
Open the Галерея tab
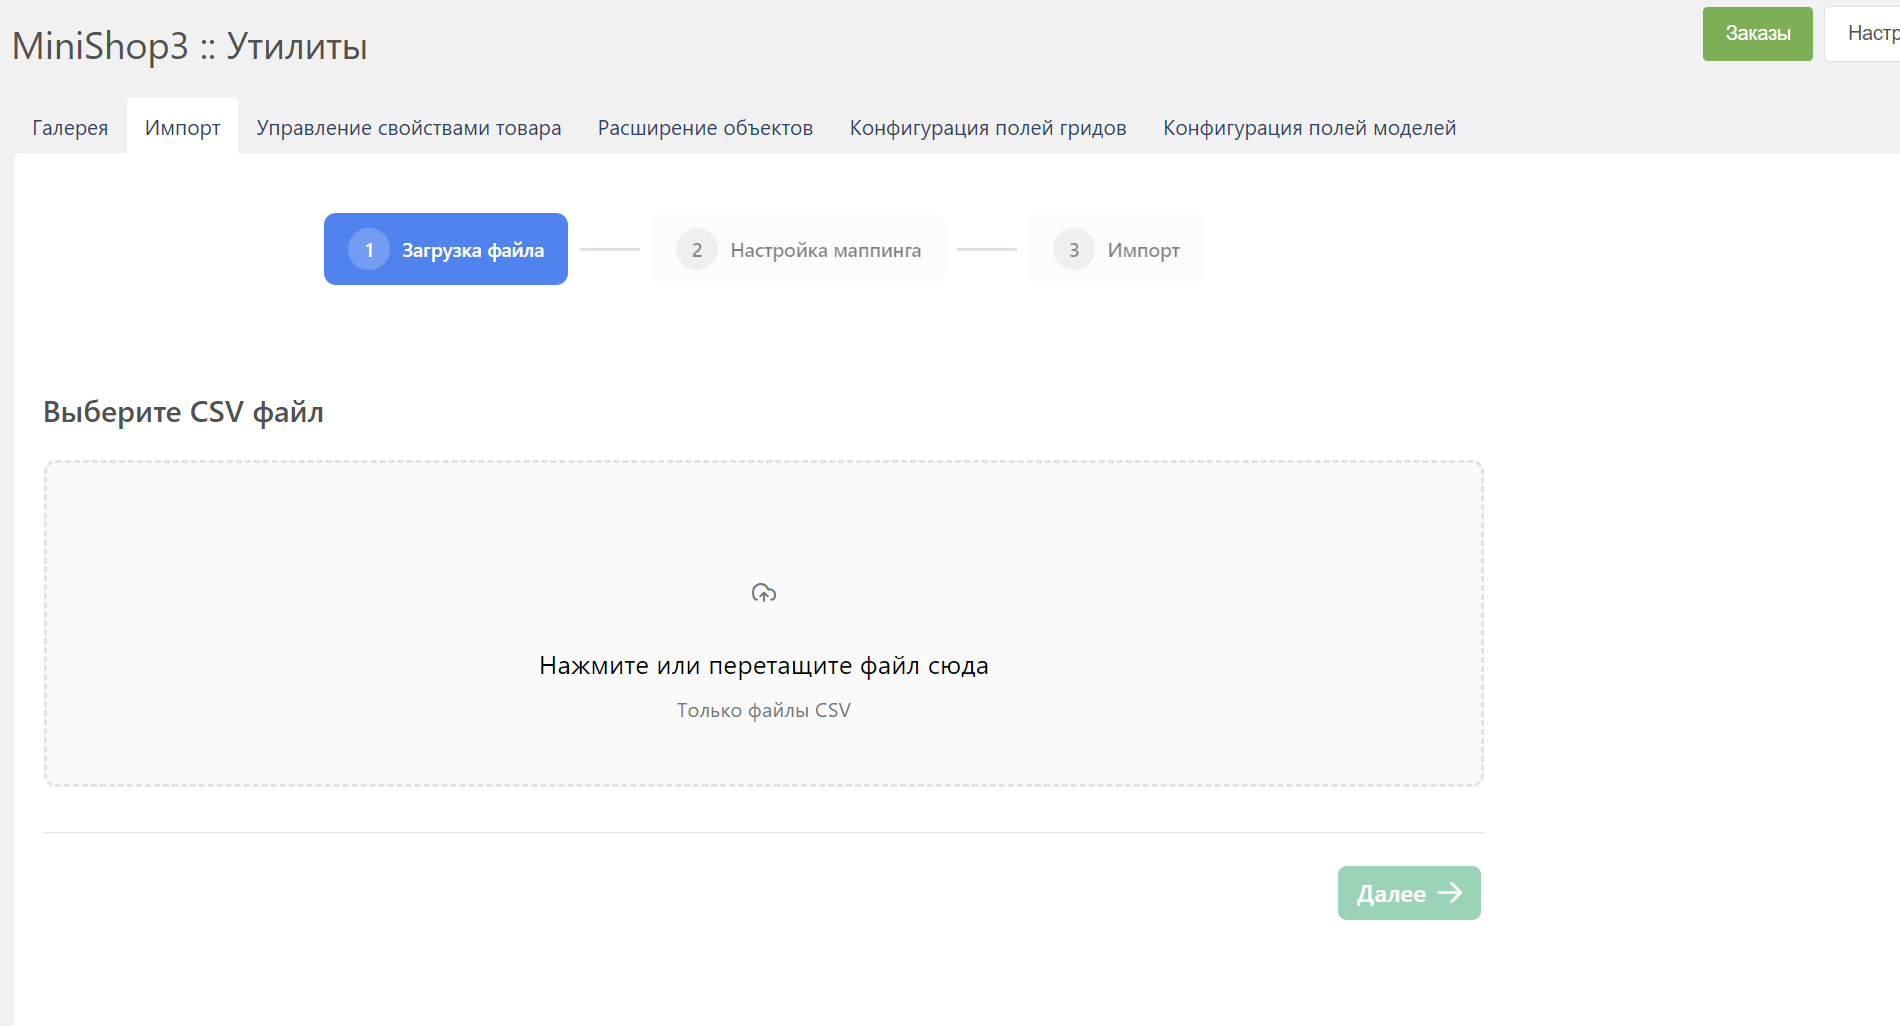coord(70,128)
